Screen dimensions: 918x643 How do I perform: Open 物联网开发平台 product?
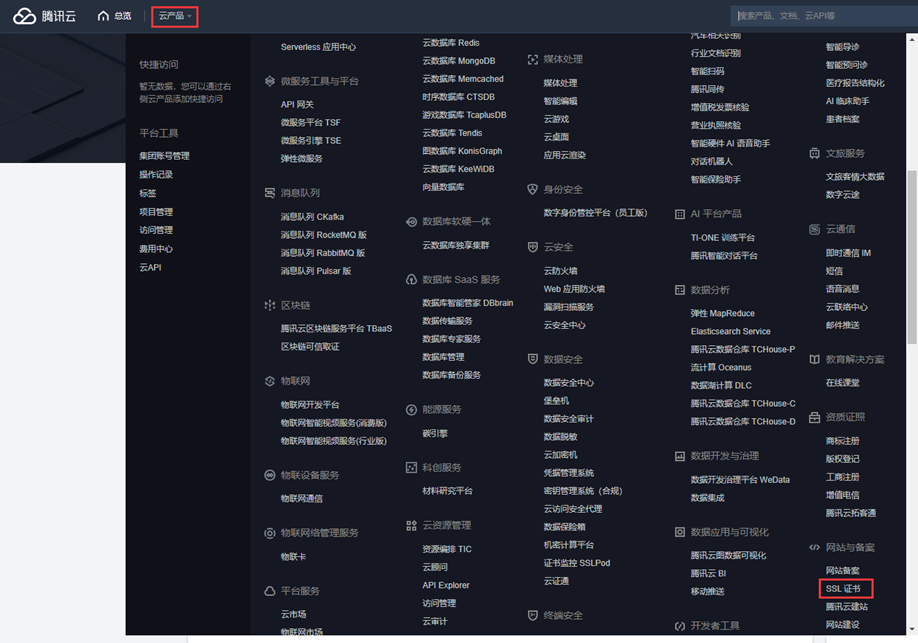310,405
